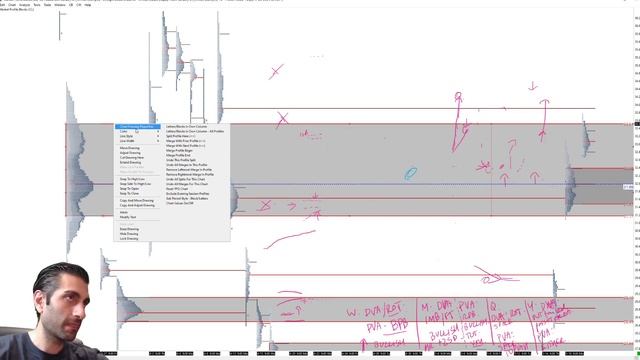The image size is (640, 360).
Task: Open the Help menu
Action: pos(88,5)
